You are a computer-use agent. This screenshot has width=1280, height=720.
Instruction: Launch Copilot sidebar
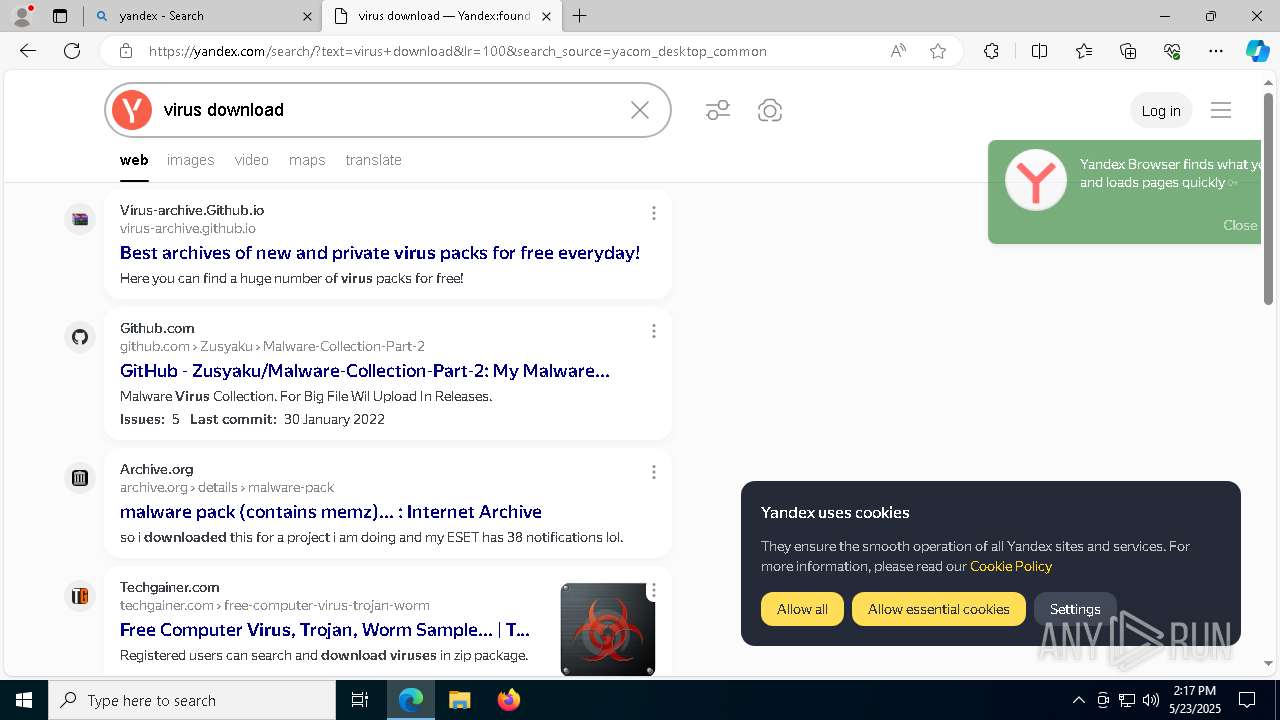pyautogui.click(x=1257, y=51)
